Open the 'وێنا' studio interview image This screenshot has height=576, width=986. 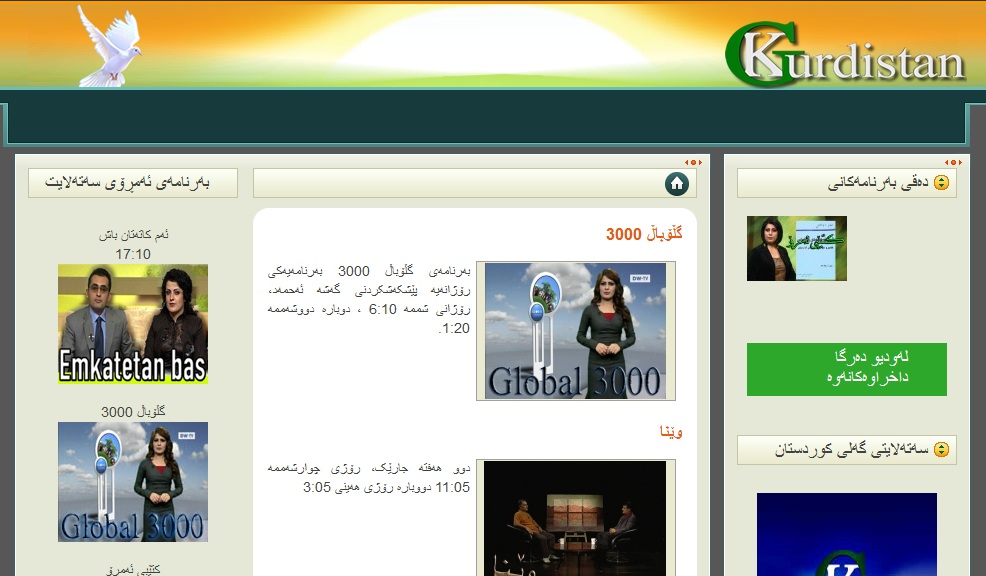pyautogui.click(x=575, y=517)
